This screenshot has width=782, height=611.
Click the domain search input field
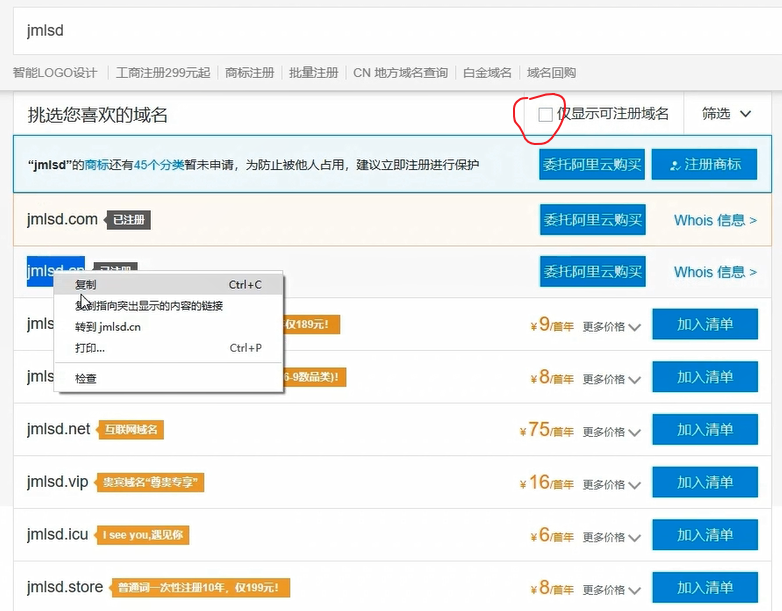click(390, 31)
